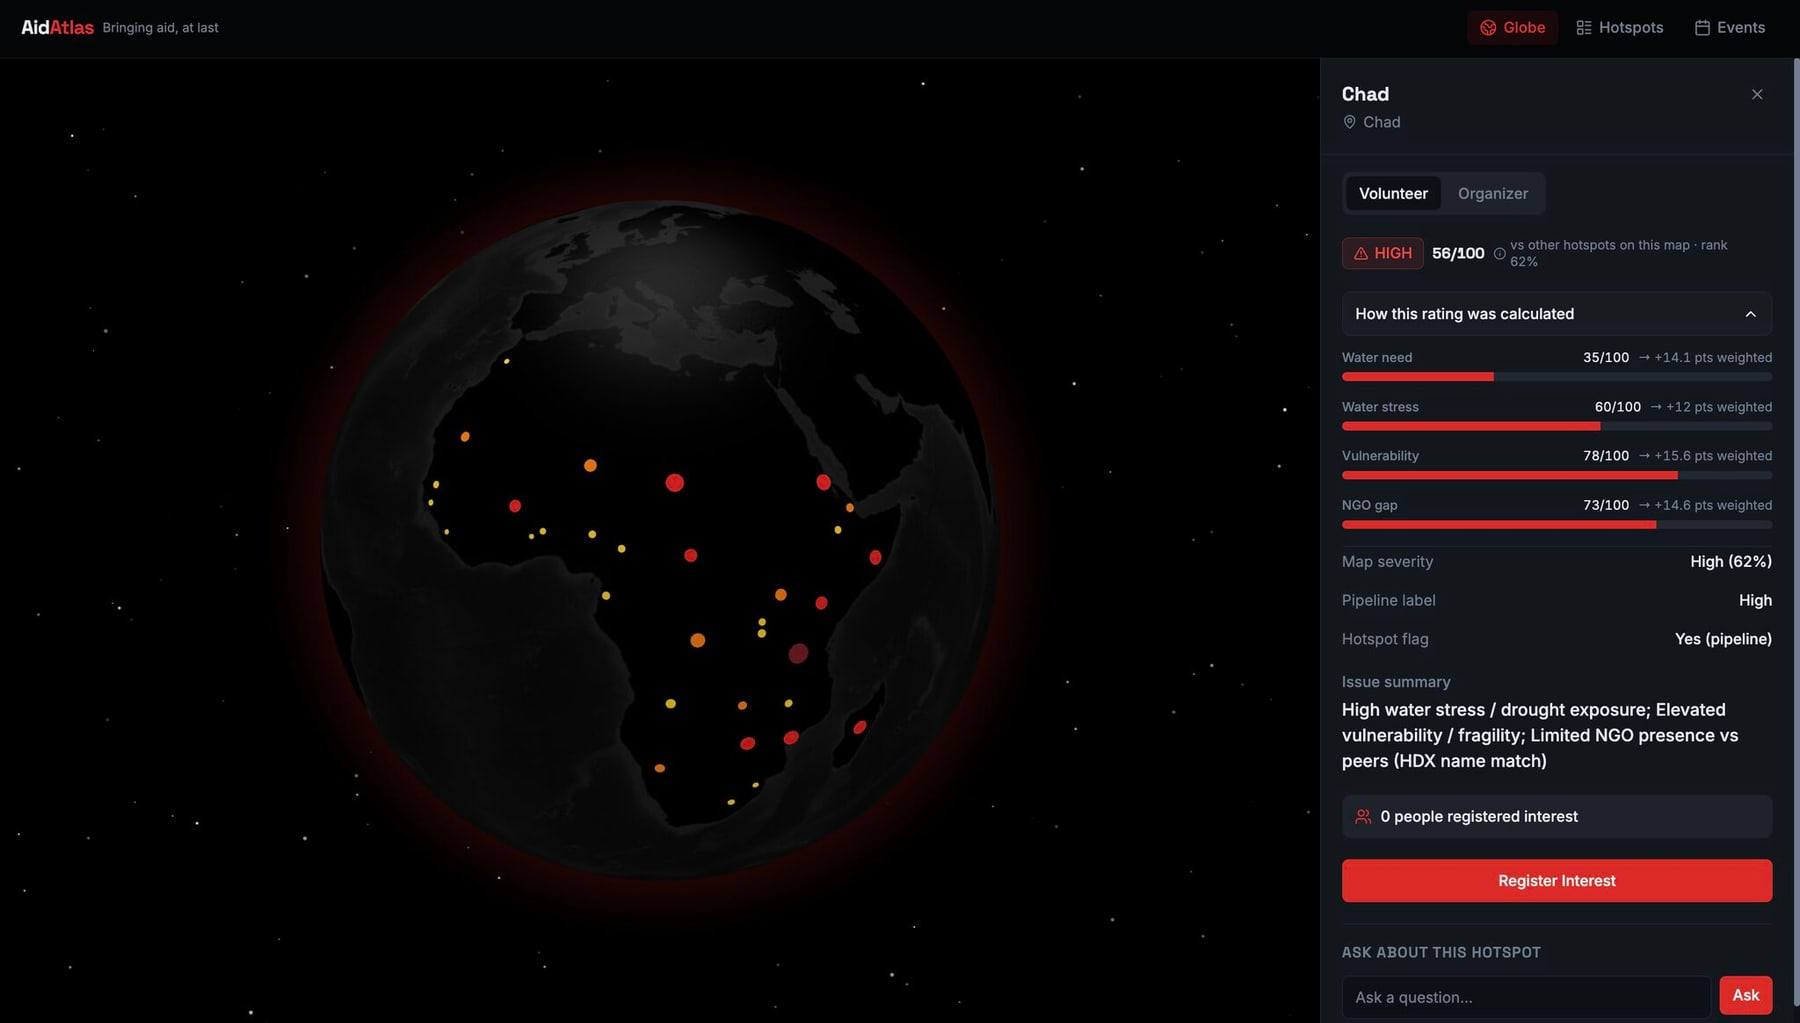This screenshot has width=1800, height=1023.
Task: Click the '56/100' score text
Action: point(1458,254)
